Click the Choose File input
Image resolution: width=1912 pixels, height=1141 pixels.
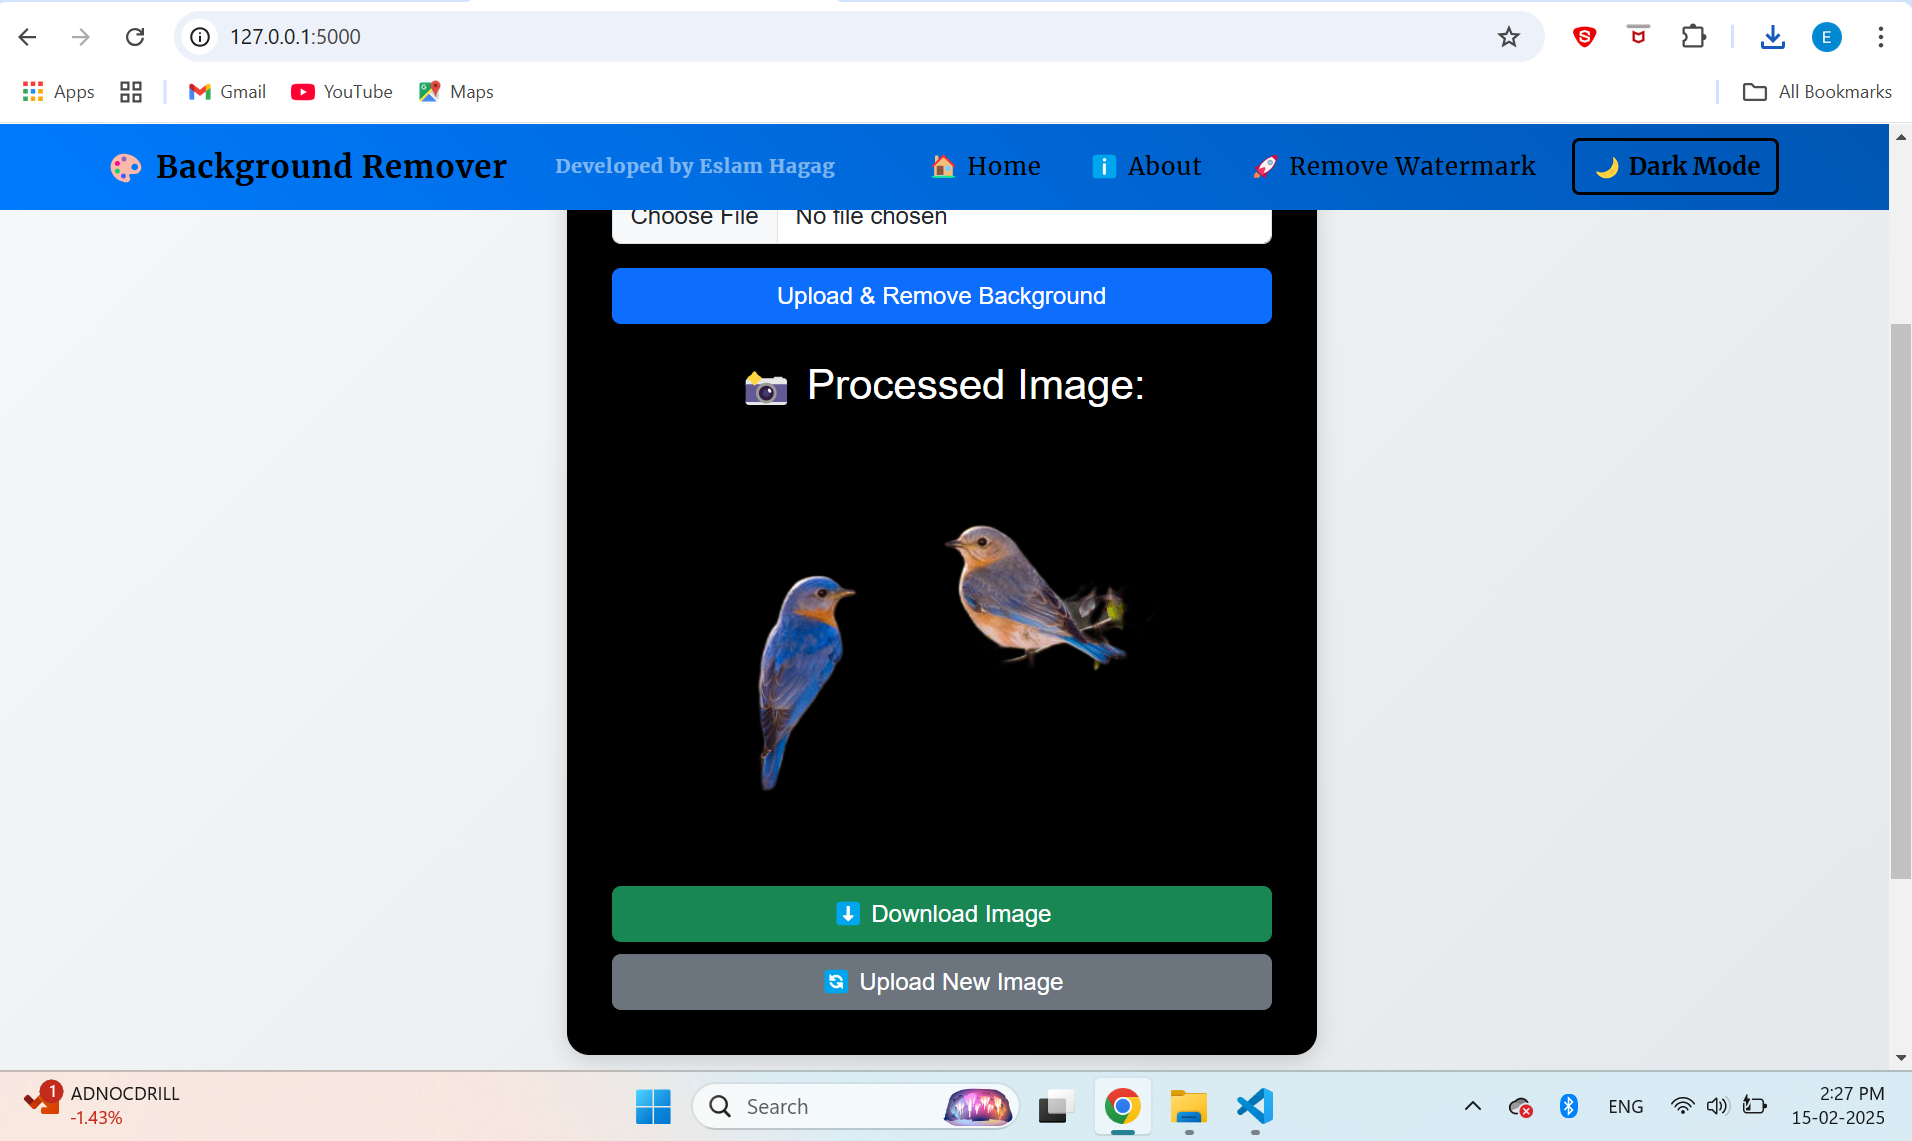(x=695, y=222)
